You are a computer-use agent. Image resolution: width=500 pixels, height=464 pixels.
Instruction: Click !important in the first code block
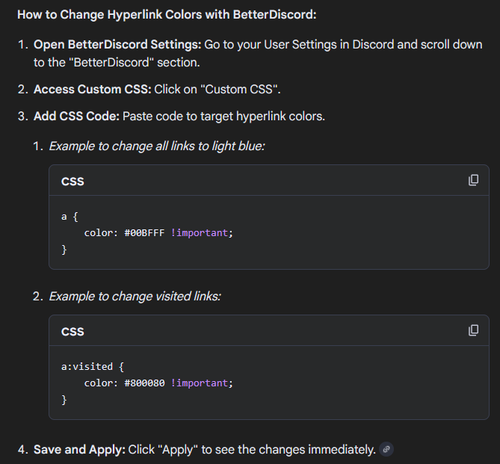tap(201, 233)
